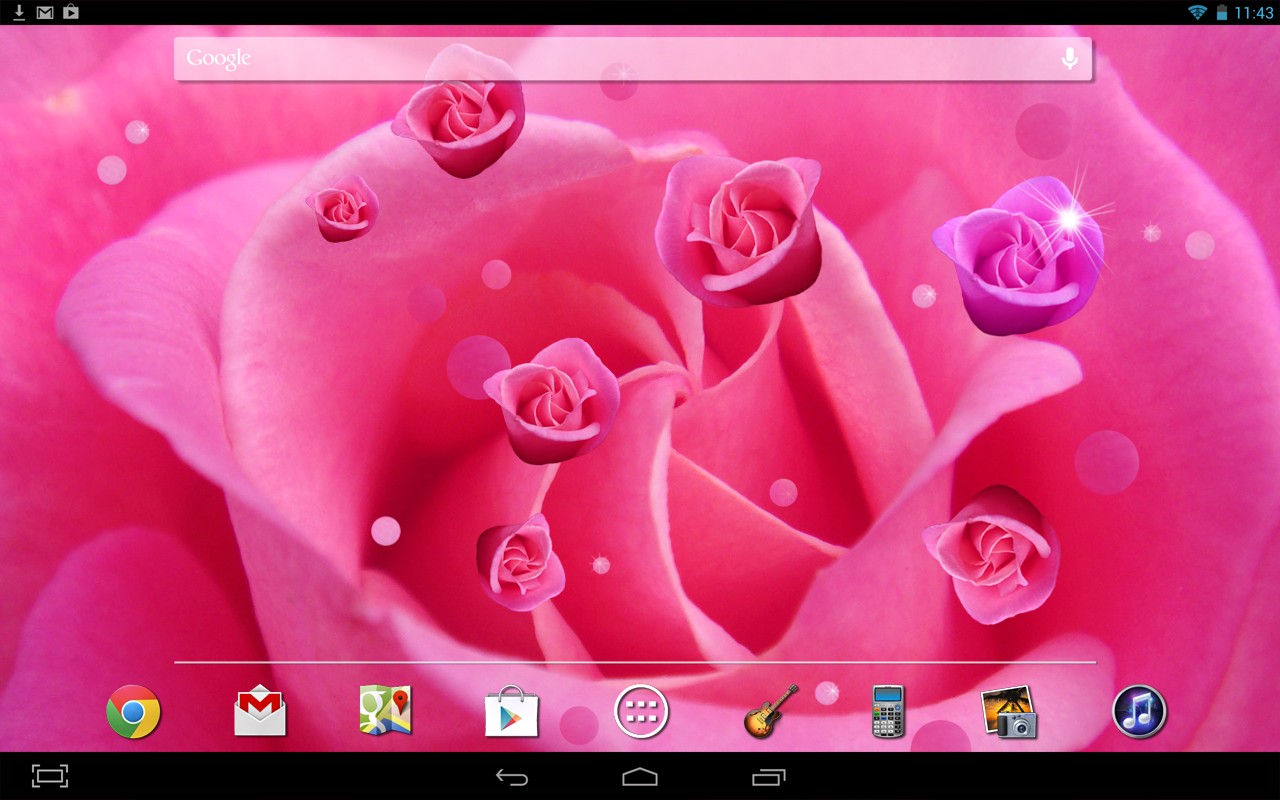Open the Chrome browser
The height and width of the screenshot is (800, 1280).
pyautogui.click(x=132, y=713)
